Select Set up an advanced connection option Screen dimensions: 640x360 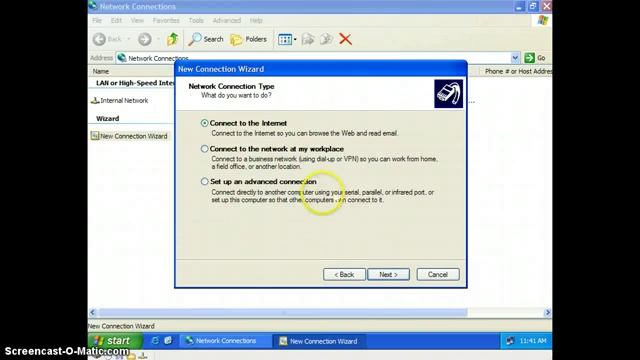point(204,182)
